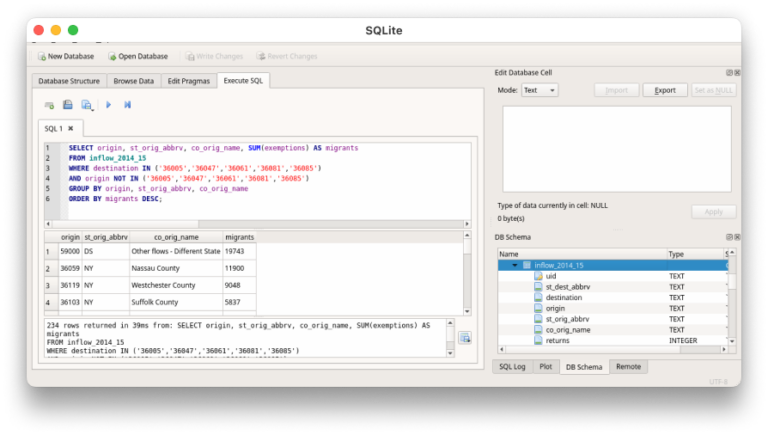This screenshot has height=435, width=768.
Task: Click the Name column header in DB Schema
Action: click(582, 254)
